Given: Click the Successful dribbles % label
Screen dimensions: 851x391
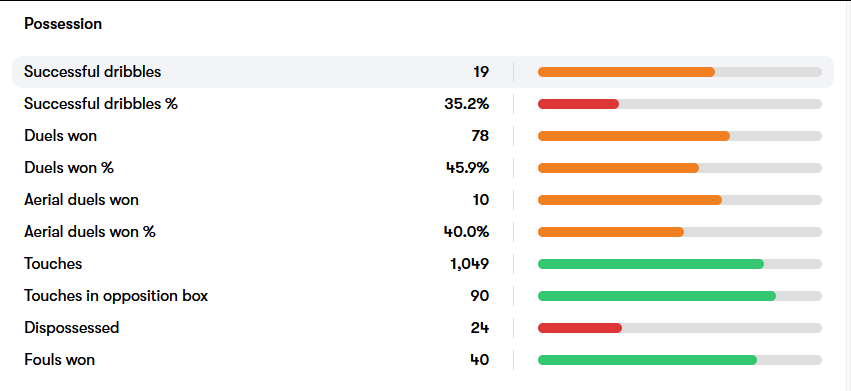Looking at the screenshot, I should point(101,104).
